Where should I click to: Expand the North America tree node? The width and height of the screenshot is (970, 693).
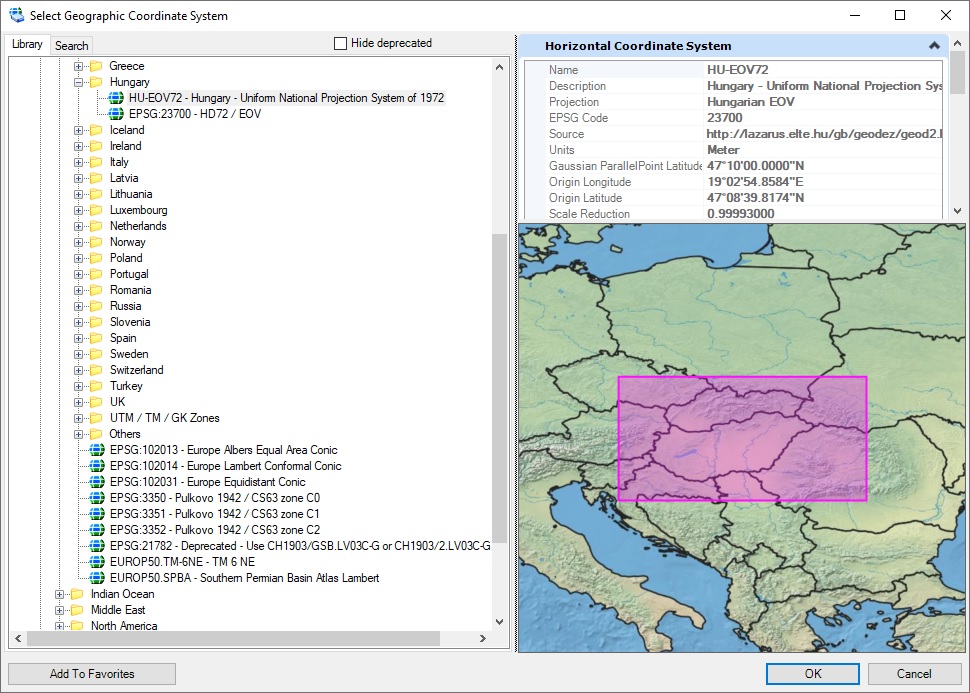click(x=60, y=626)
